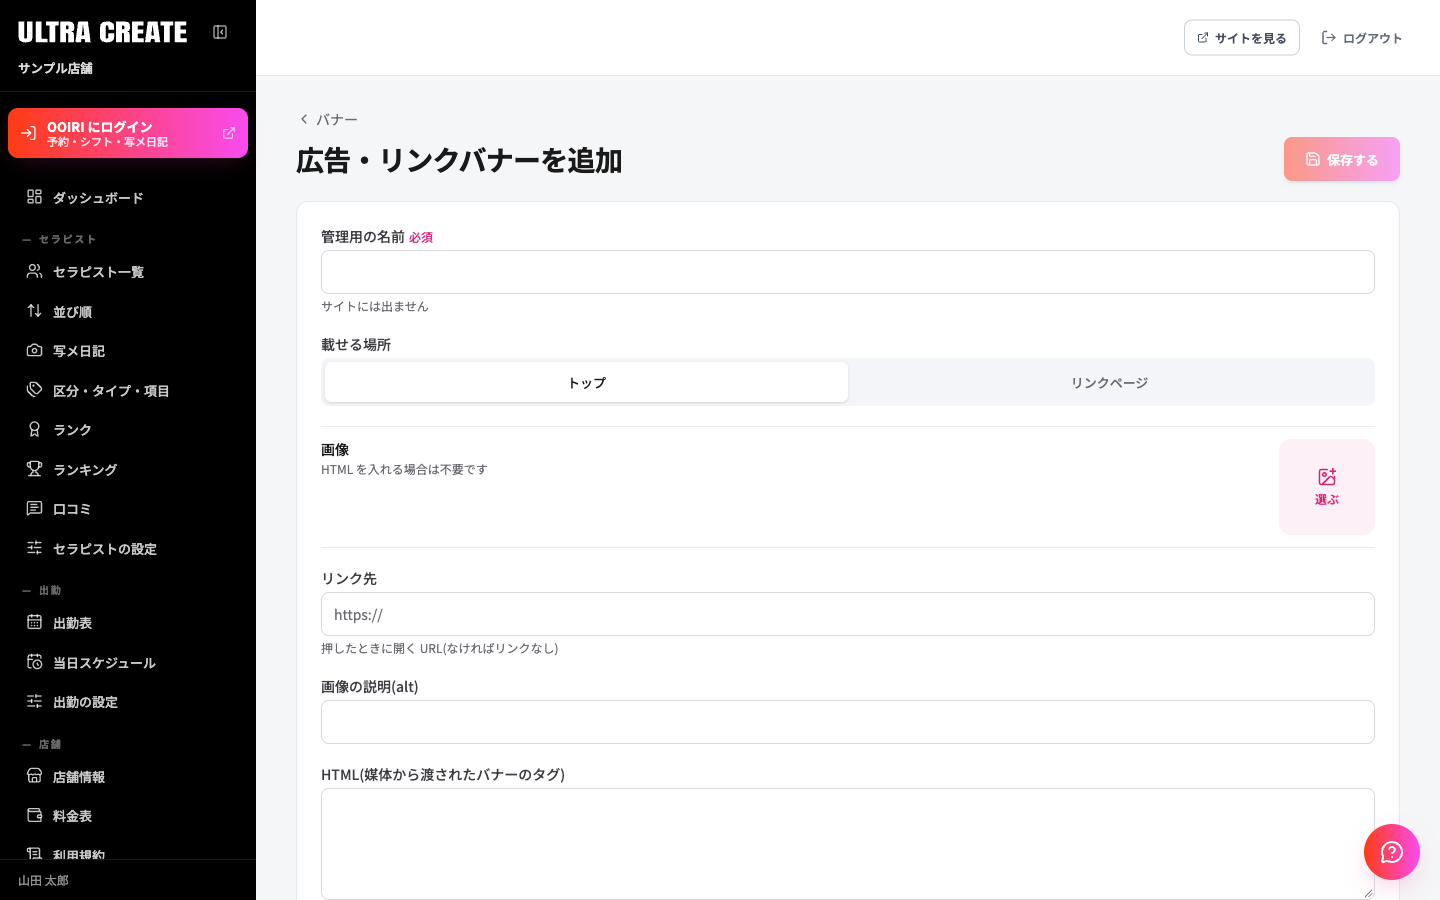Click the 選ぶ image picker button
Image resolution: width=1440 pixels, height=900 pixels.
point(1327,487)
